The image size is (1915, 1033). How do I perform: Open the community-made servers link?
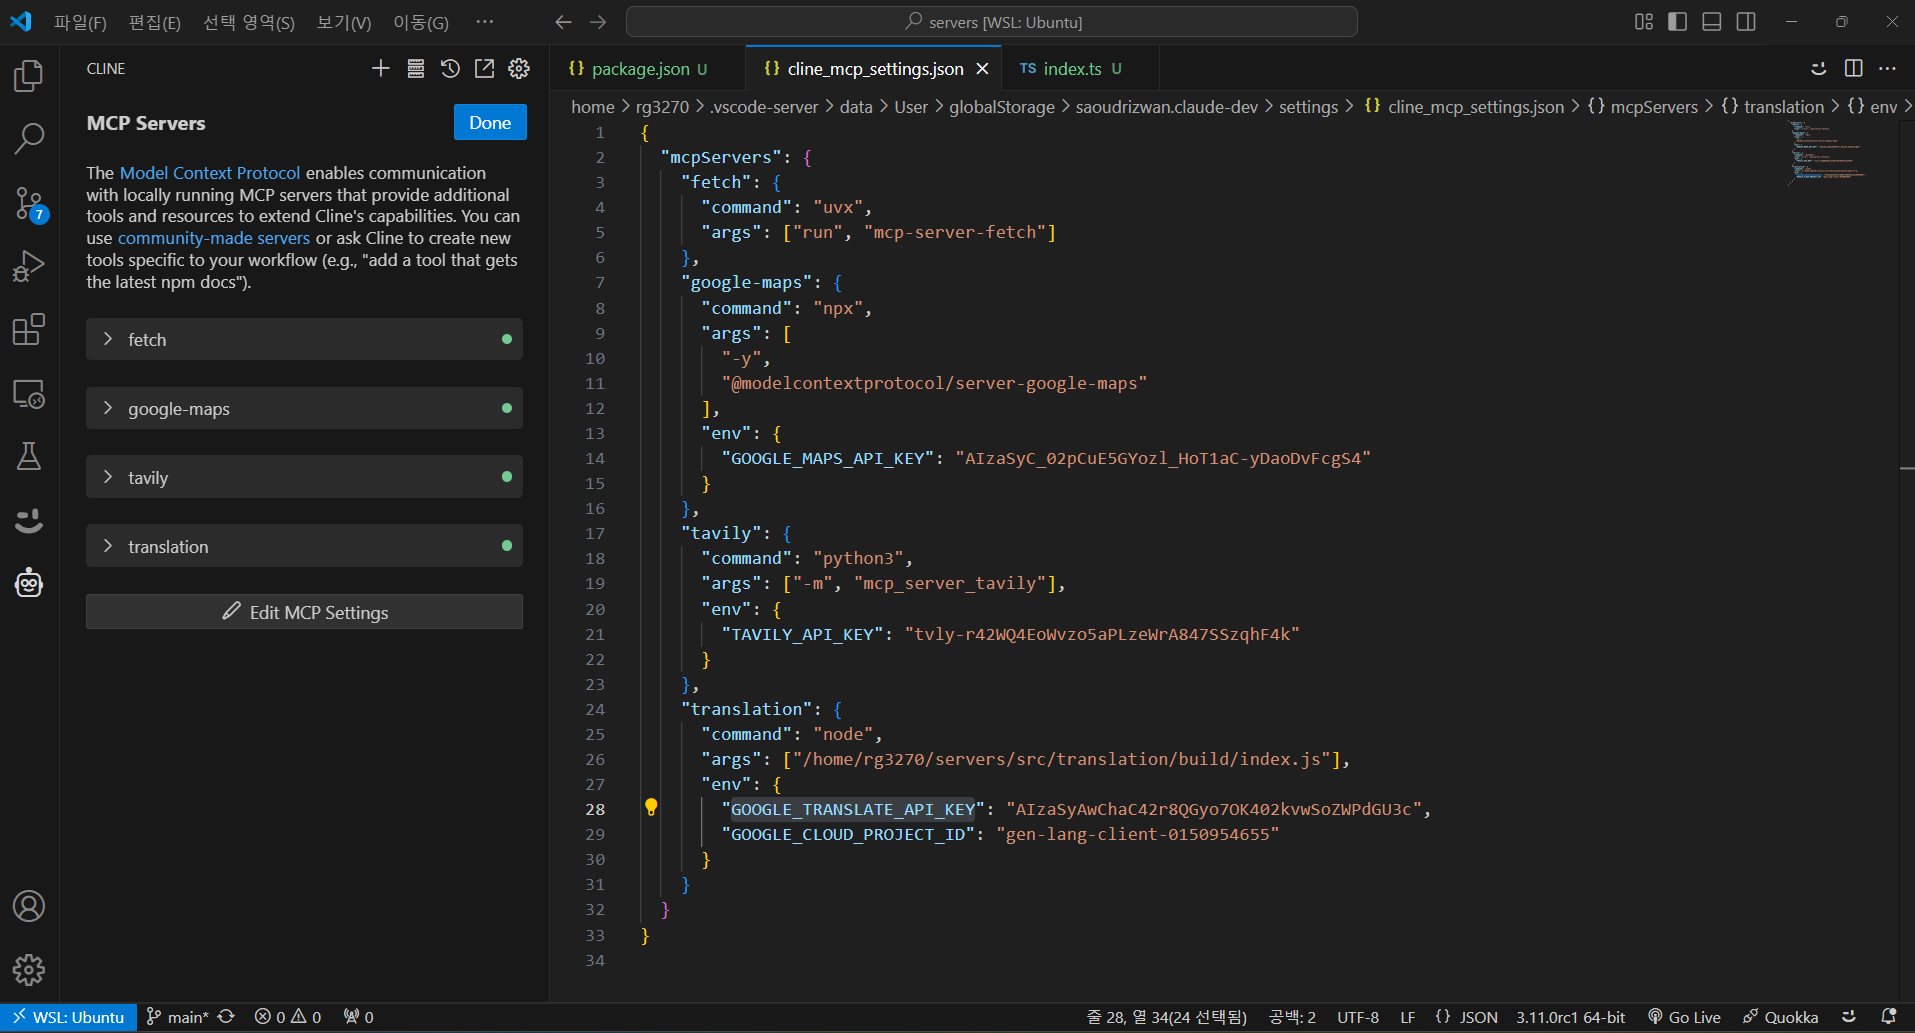coord(214,238)
